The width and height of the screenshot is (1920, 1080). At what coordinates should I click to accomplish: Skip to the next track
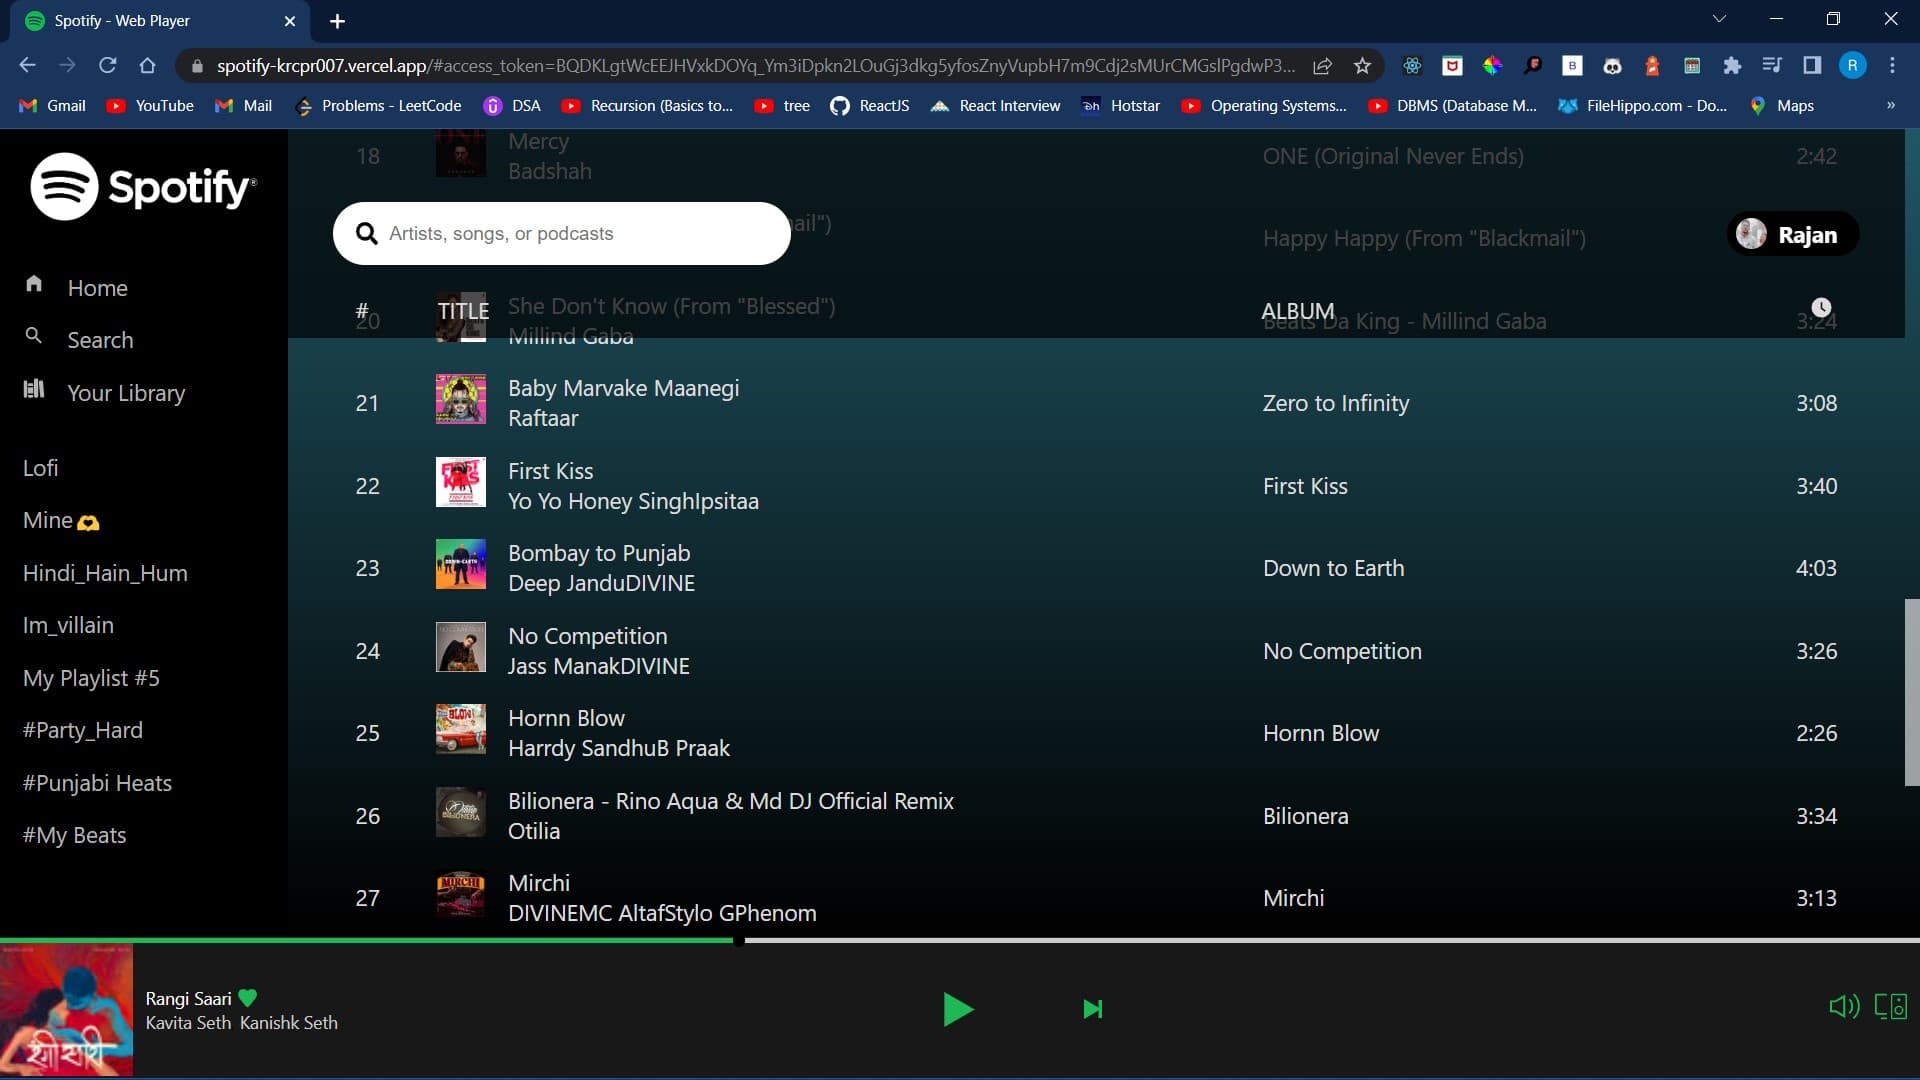1093,1009
